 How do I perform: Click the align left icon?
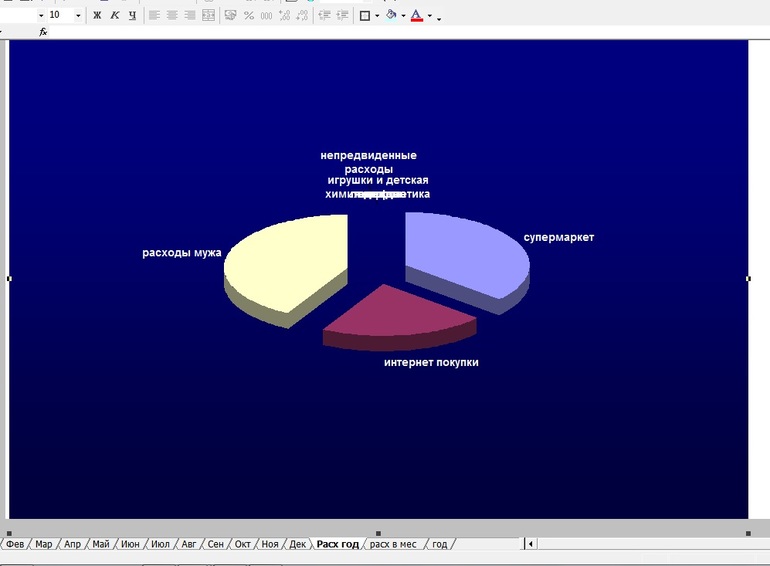point(154,15)
